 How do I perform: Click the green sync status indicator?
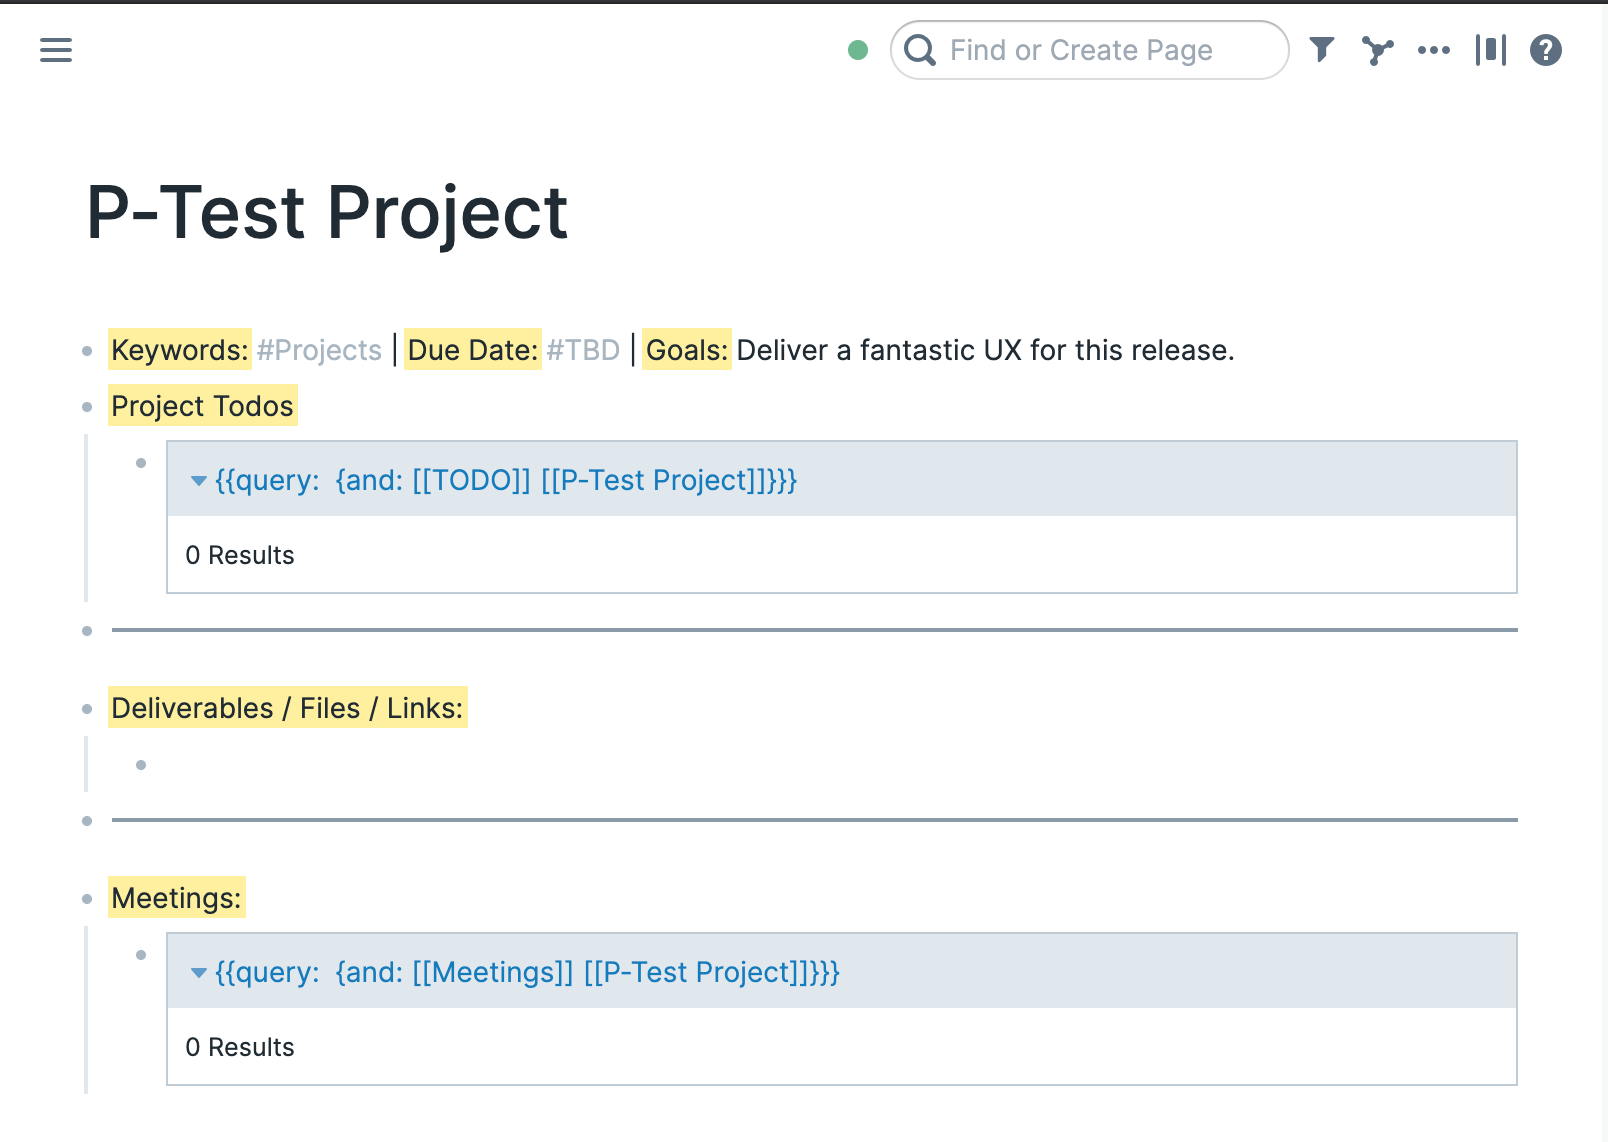coord(858,50)
